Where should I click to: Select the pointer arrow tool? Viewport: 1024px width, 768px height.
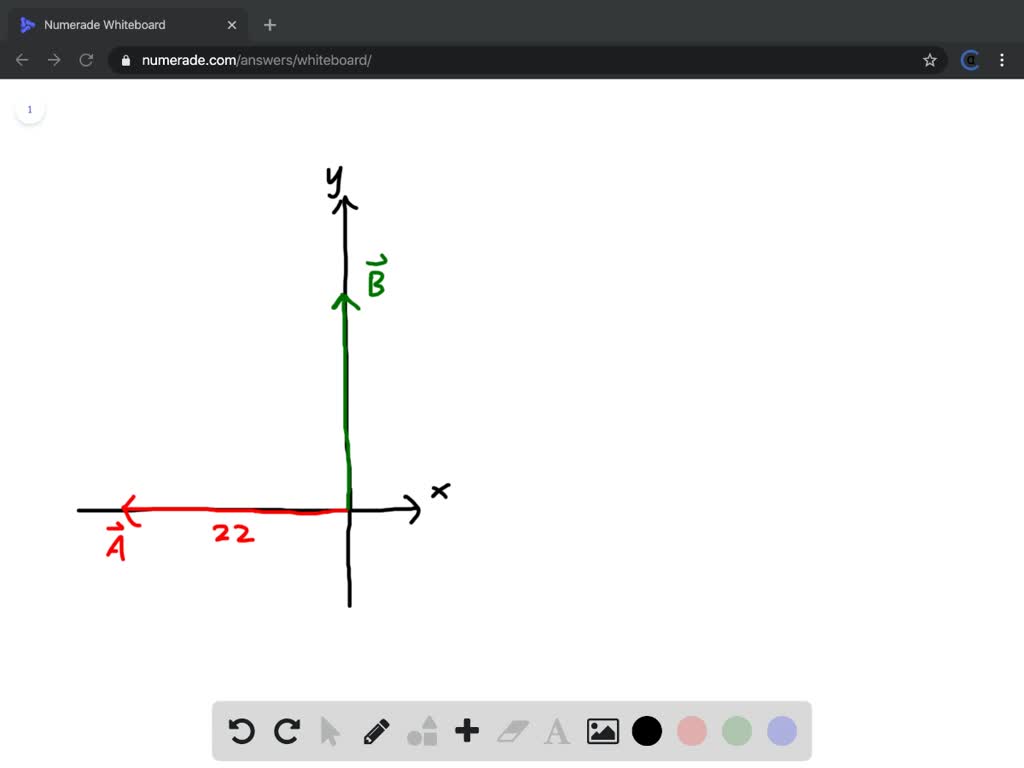coord(331,731)
